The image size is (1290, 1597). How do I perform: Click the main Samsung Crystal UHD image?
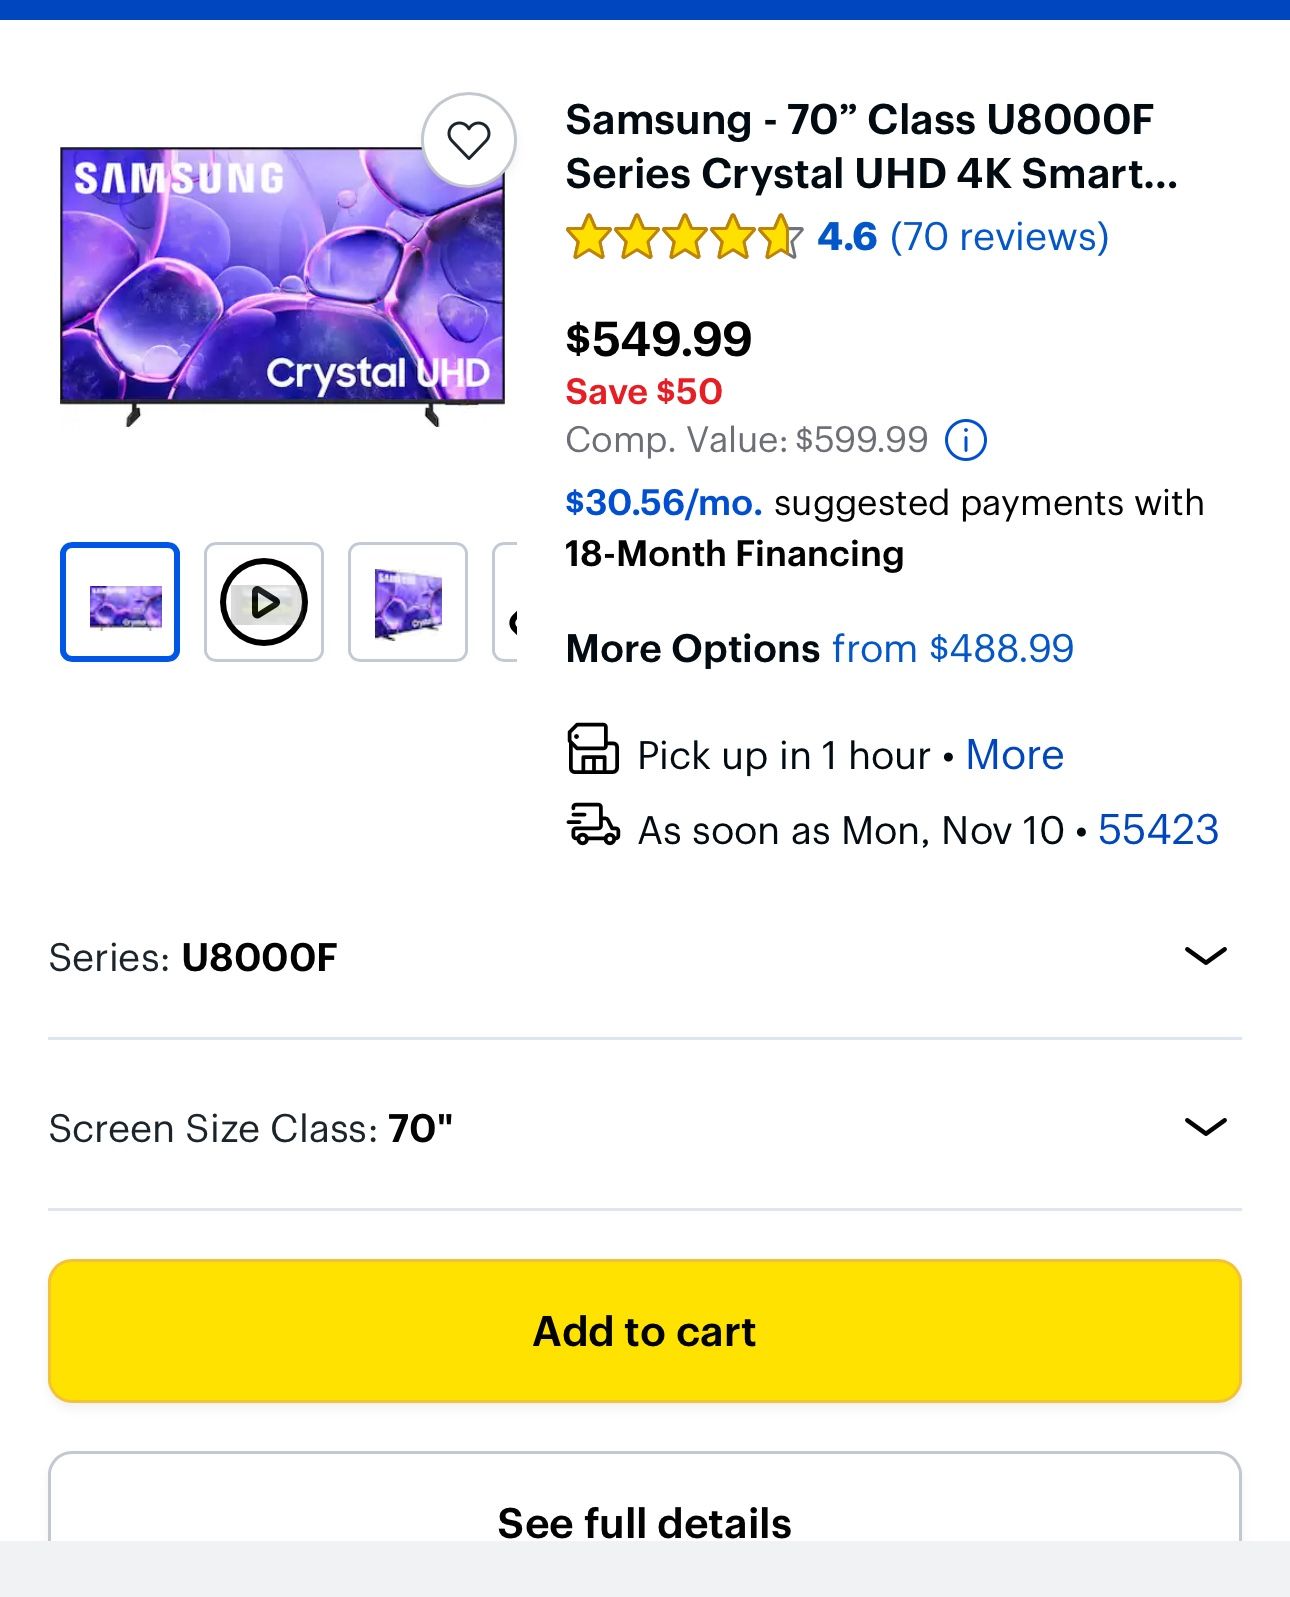[282, 285]
